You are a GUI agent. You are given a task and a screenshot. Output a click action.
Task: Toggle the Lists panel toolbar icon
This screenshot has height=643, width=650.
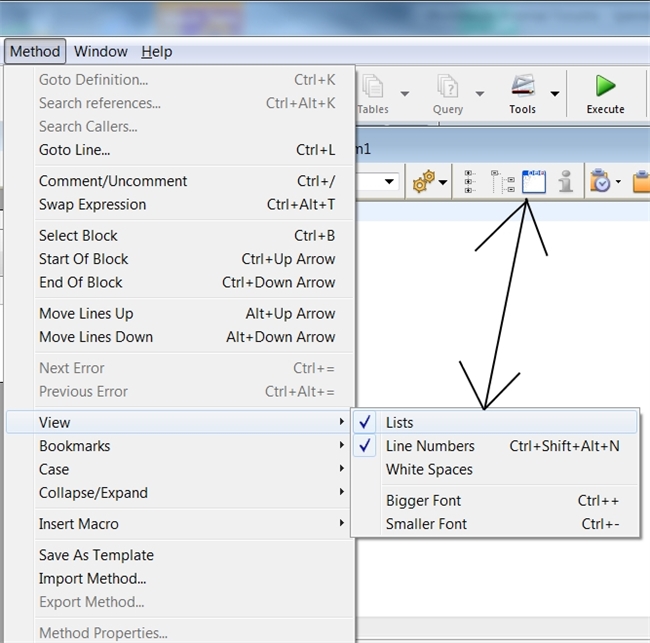click(x=533, y=181)
